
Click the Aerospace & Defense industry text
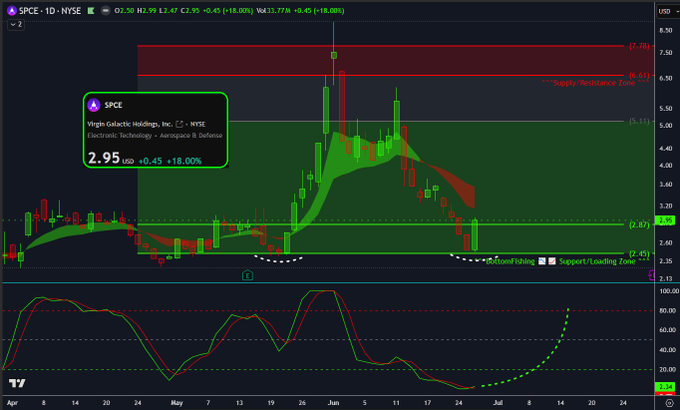click(191, 135)
